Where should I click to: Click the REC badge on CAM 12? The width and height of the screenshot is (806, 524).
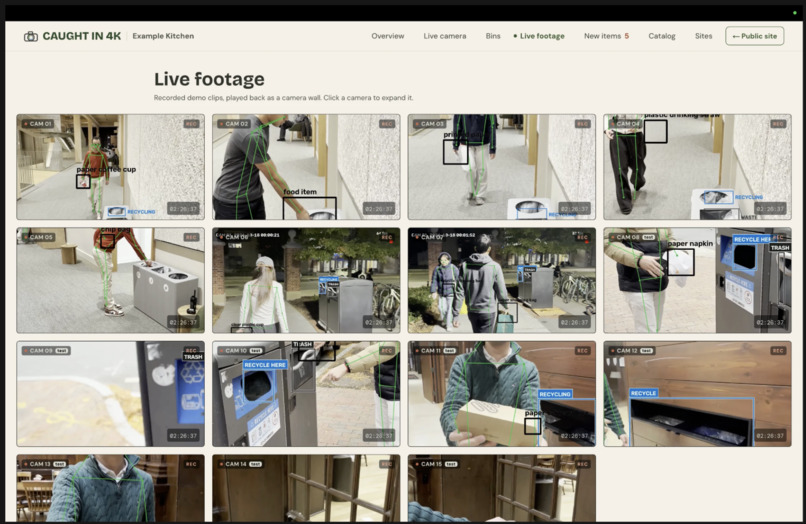(778, 351)
